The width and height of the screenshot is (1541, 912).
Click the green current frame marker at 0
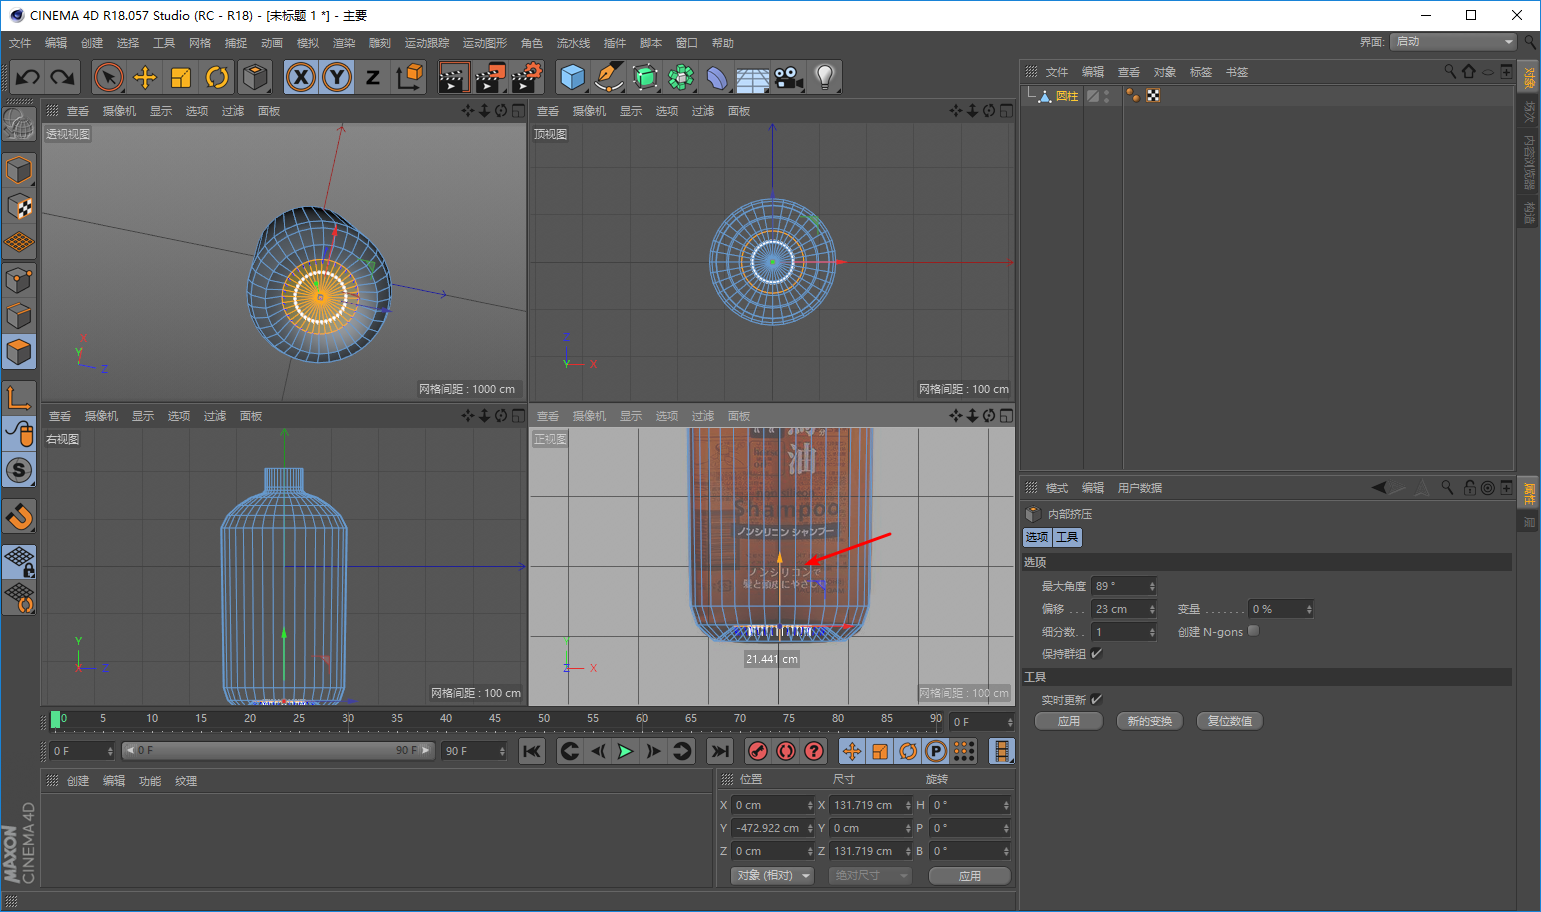[56, 719]
